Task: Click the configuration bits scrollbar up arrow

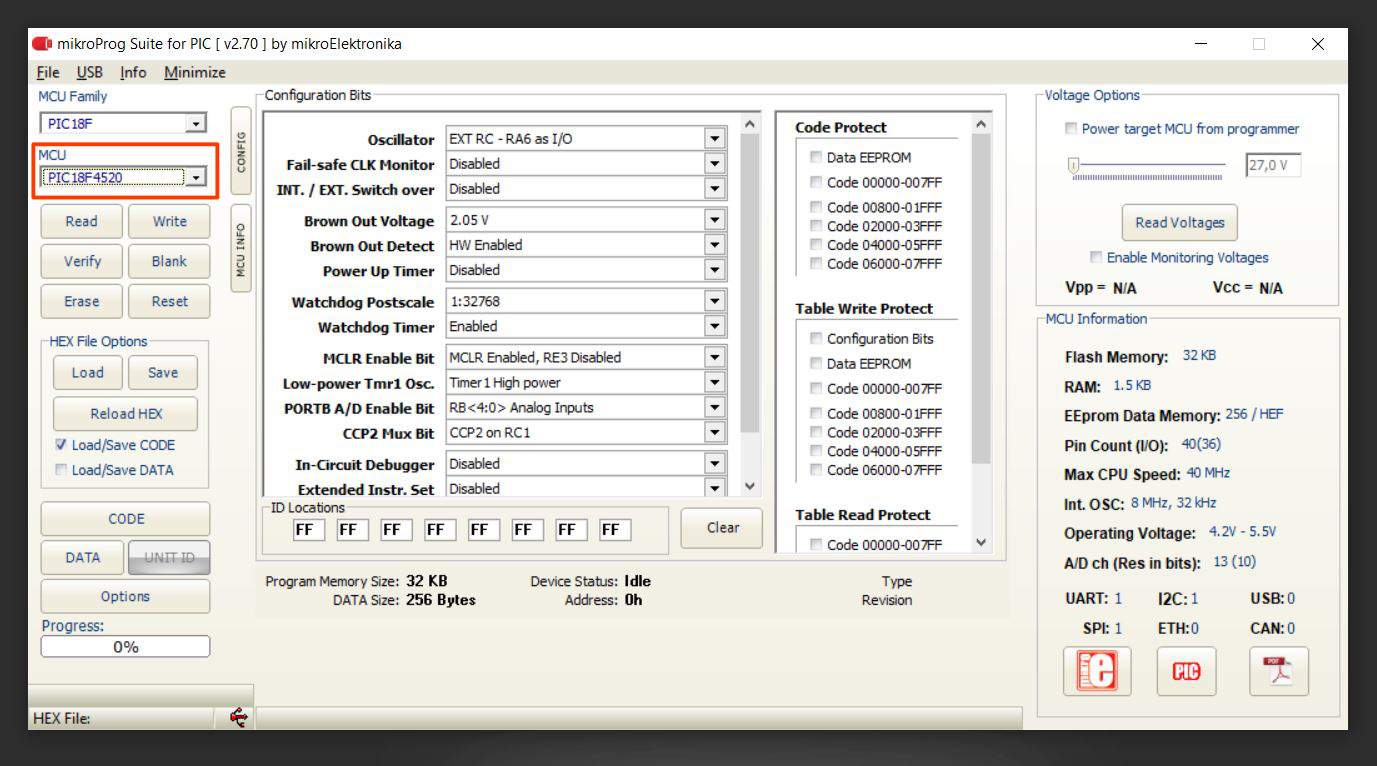Action: [x=751, y=124]
